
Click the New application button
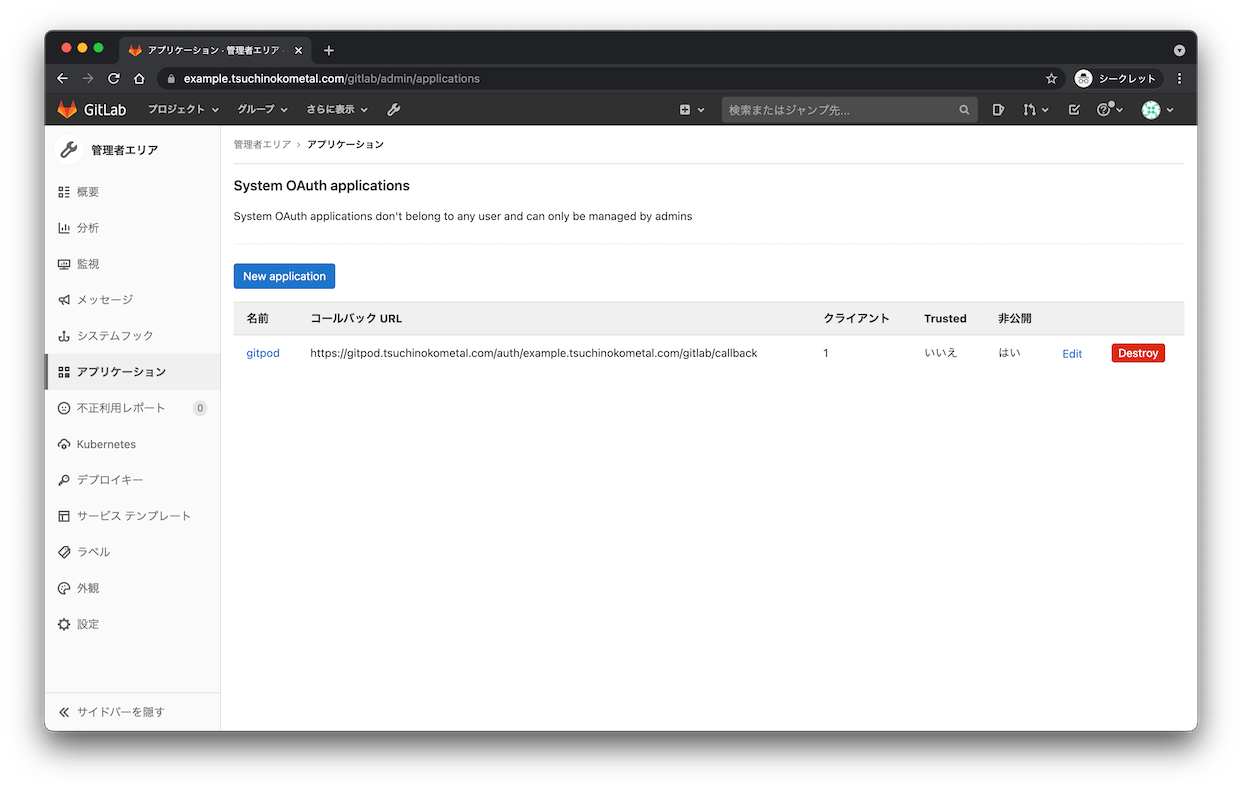tap(284, 276)
